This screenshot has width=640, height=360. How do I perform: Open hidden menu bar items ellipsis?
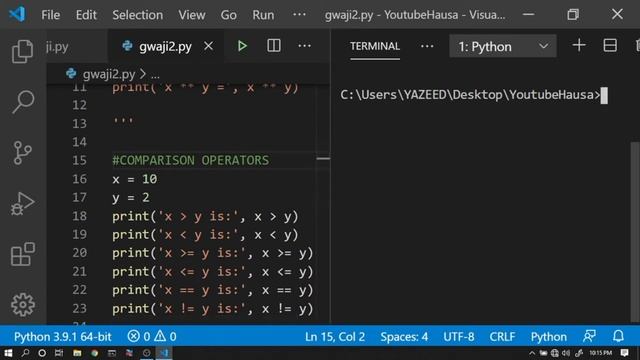[x=299, y=15]
